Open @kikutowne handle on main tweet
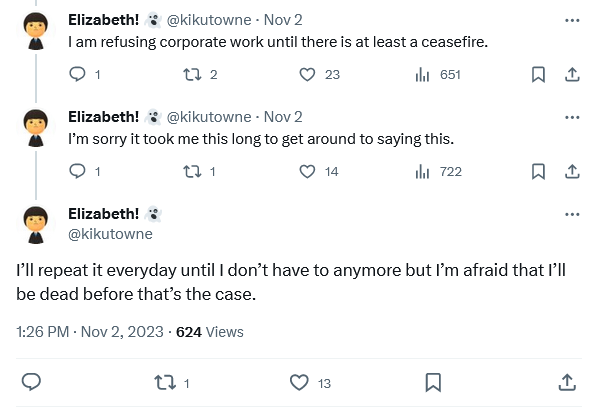This screenshot has height=407, width=598. pos(110,234)
